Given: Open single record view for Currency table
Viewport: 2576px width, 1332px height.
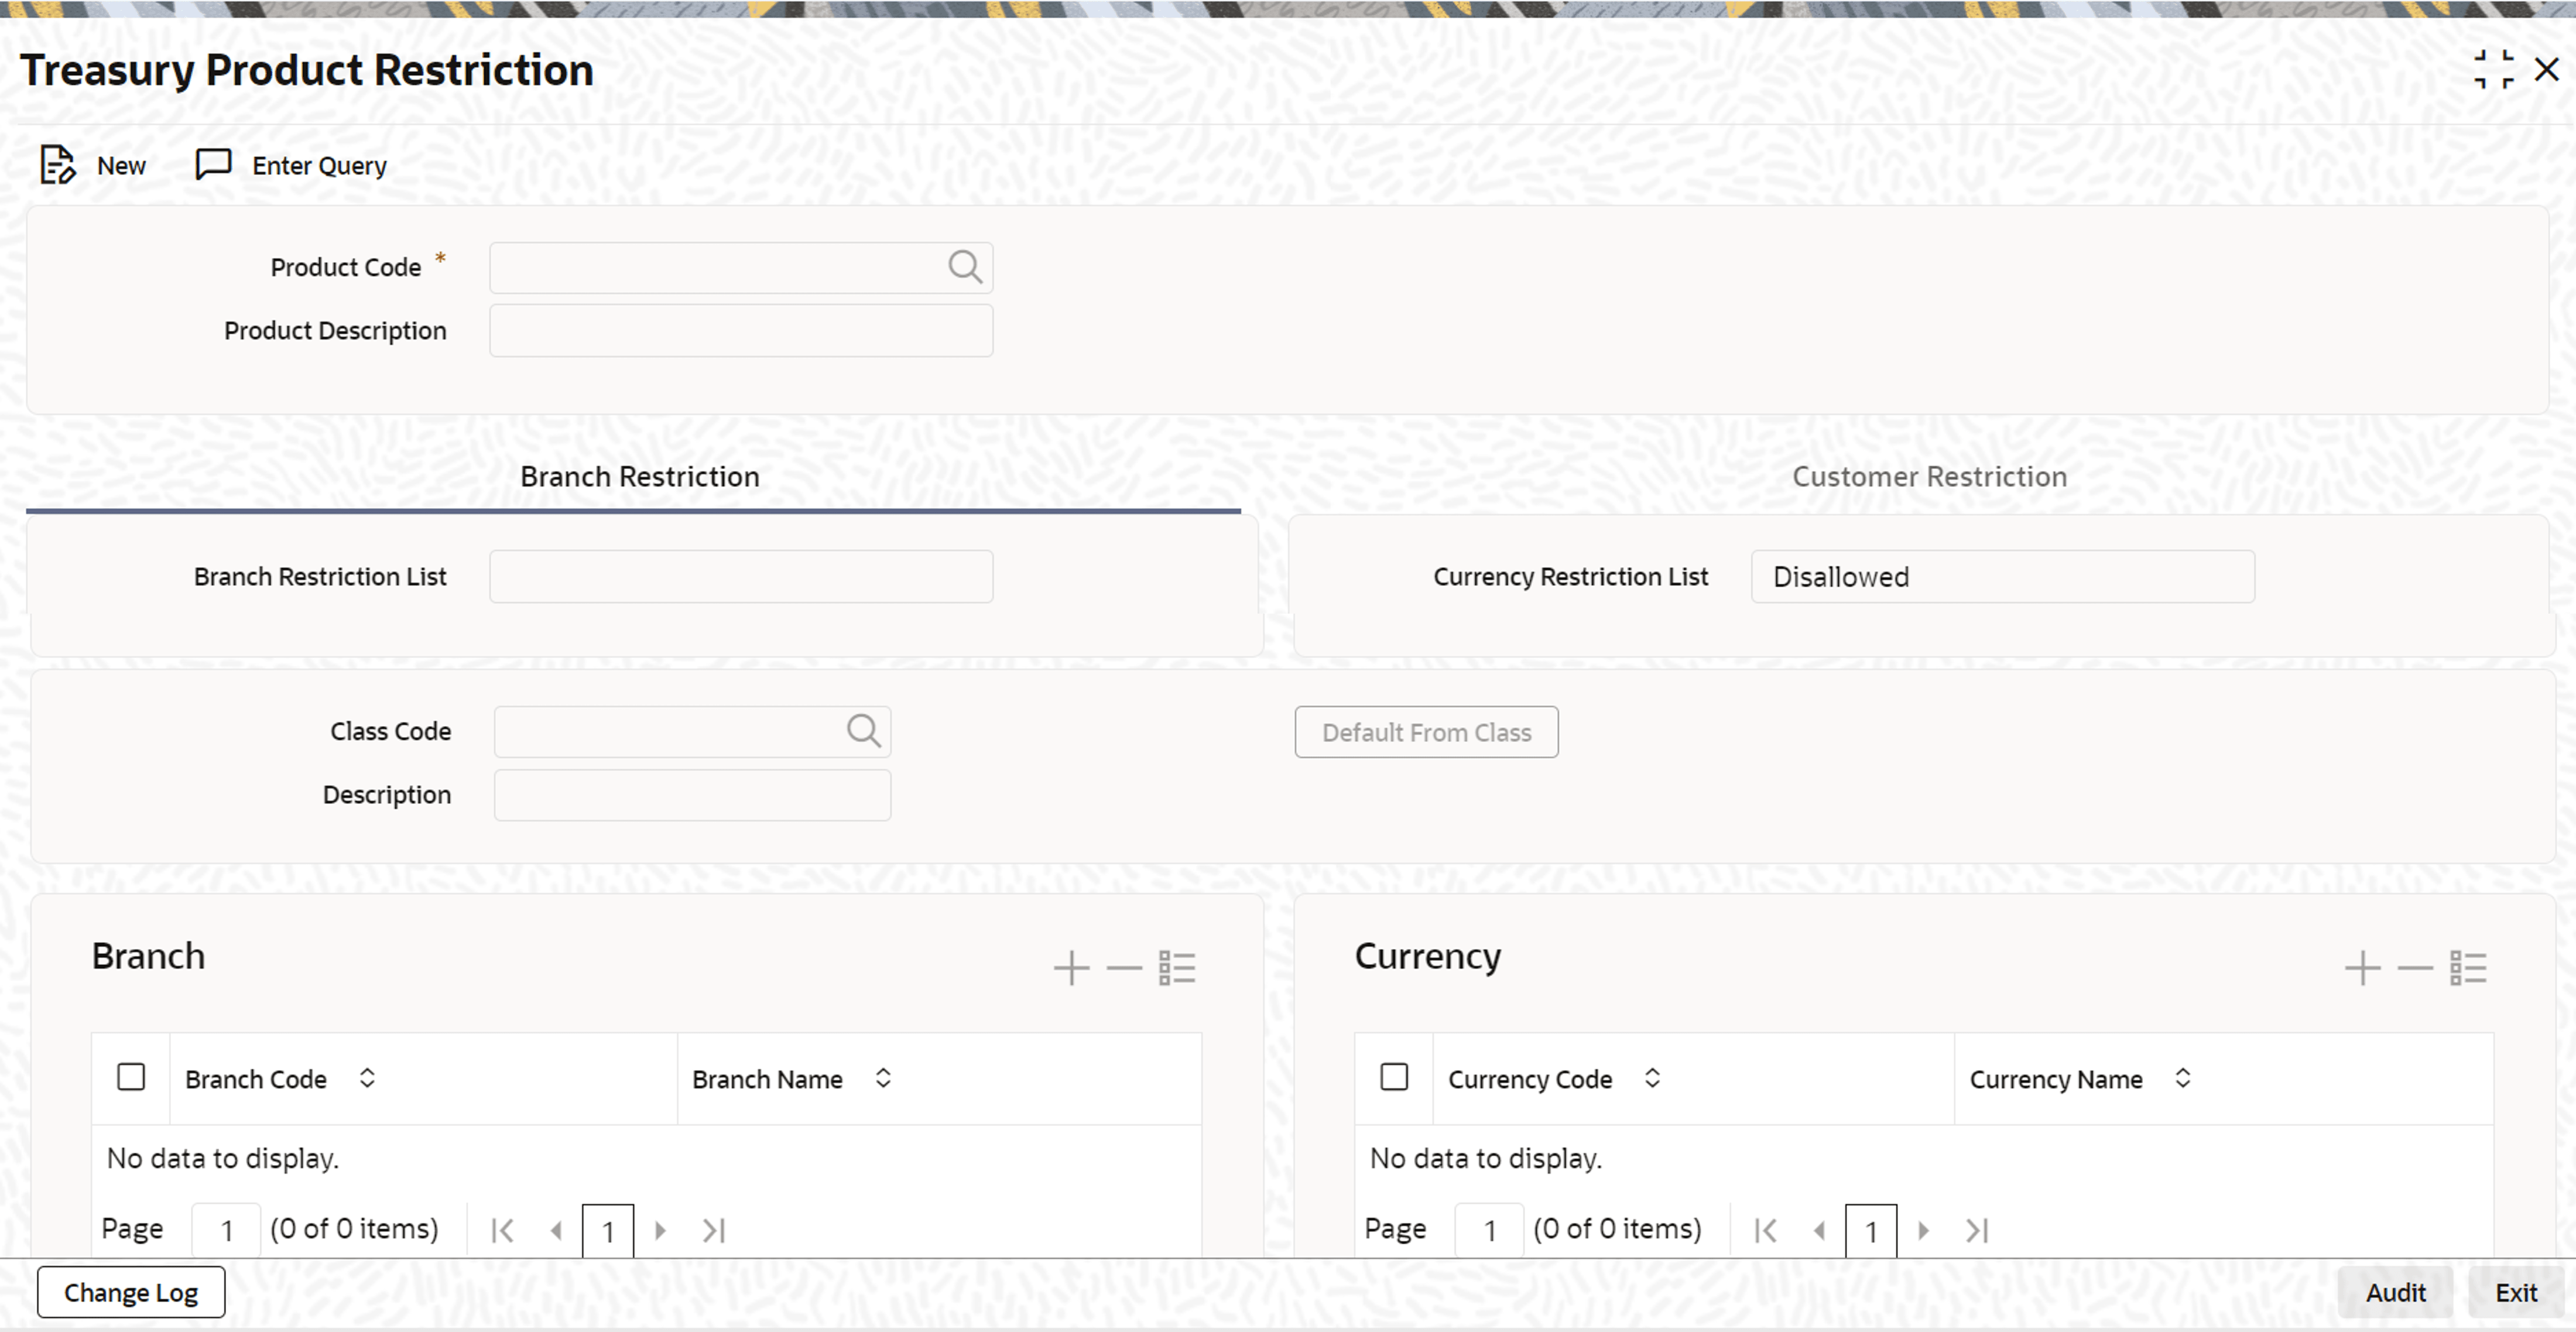Looking at the screenshot, I should tap(2468, 968).
